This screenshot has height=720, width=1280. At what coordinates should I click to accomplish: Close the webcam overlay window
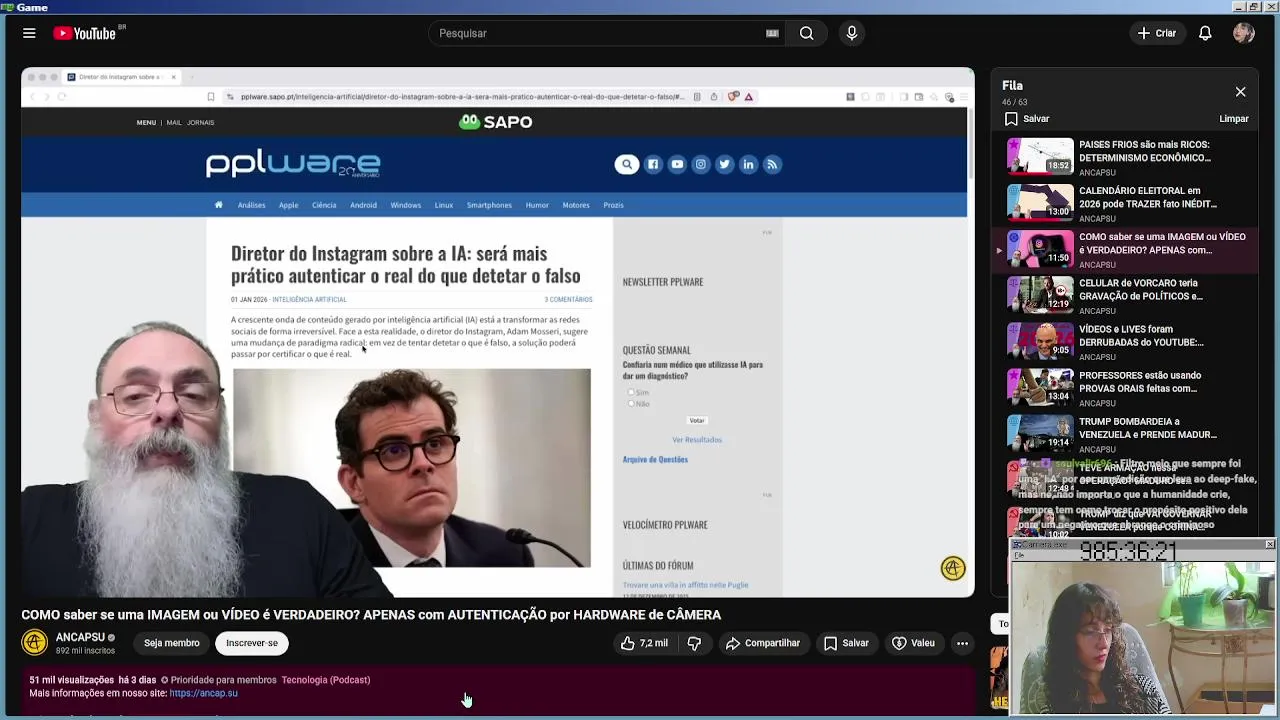click(1270, 544)
